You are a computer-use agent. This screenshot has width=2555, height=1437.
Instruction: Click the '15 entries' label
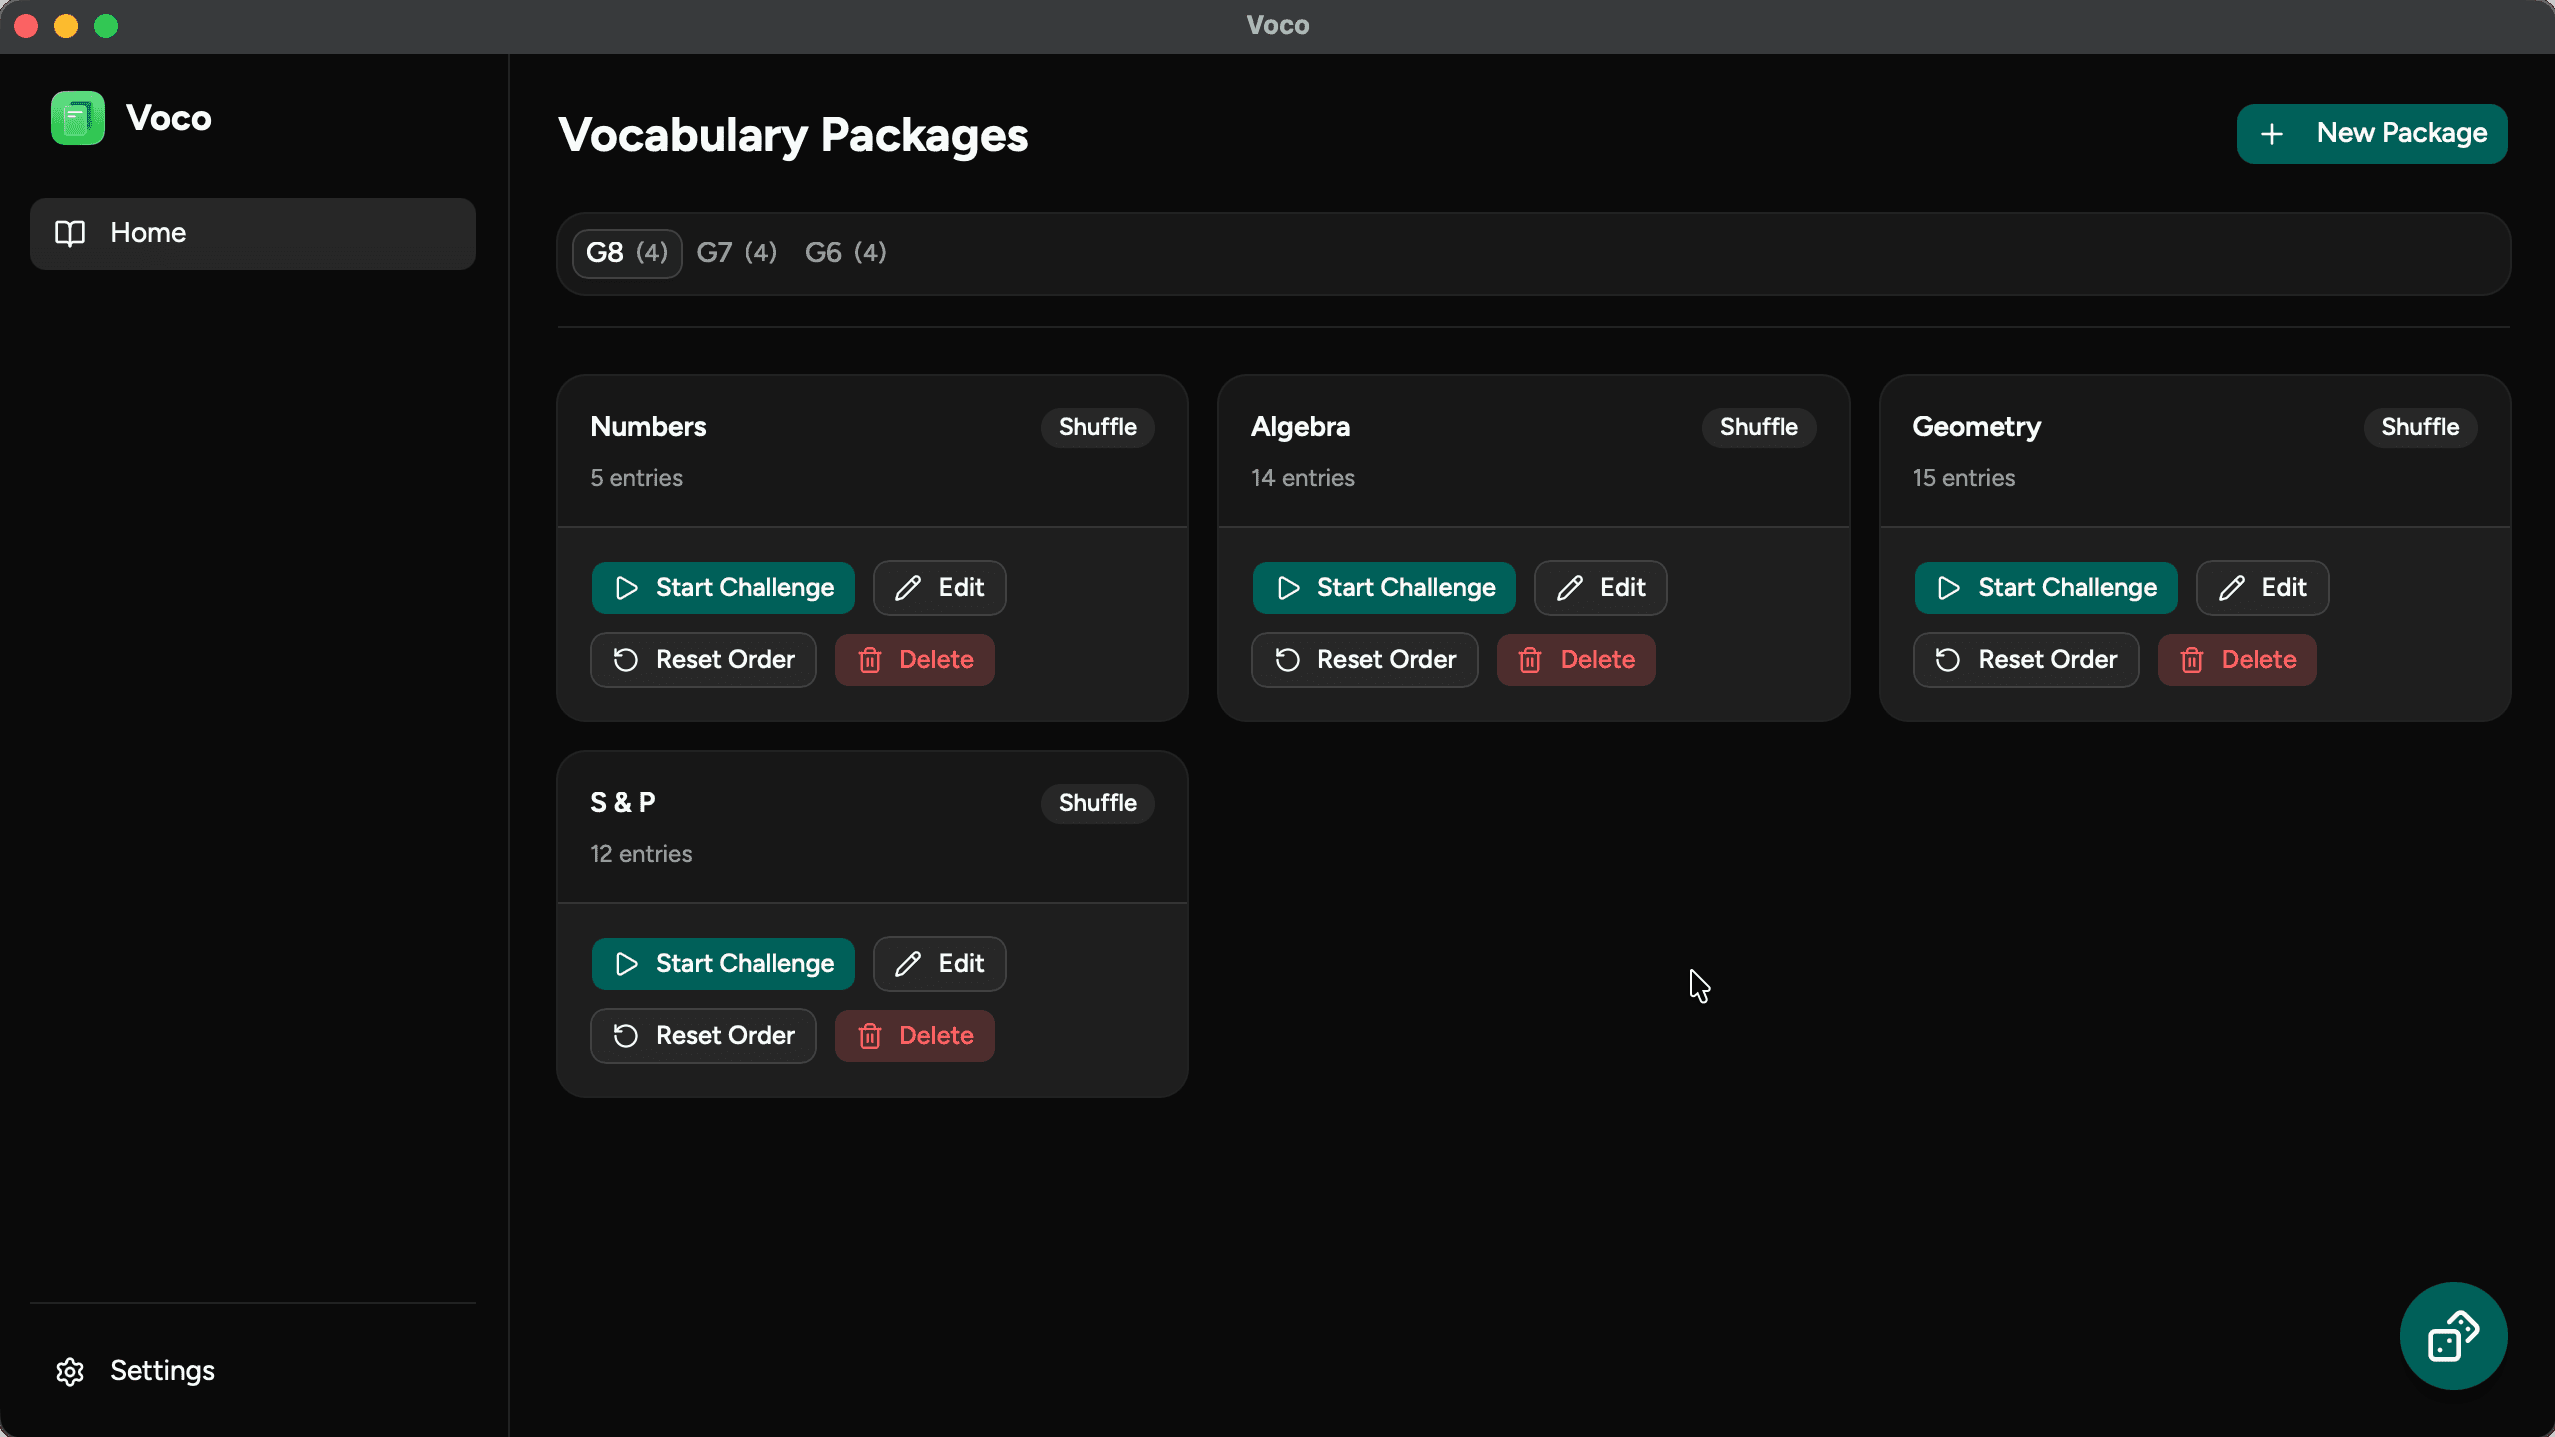click(x=1964, y=478)
